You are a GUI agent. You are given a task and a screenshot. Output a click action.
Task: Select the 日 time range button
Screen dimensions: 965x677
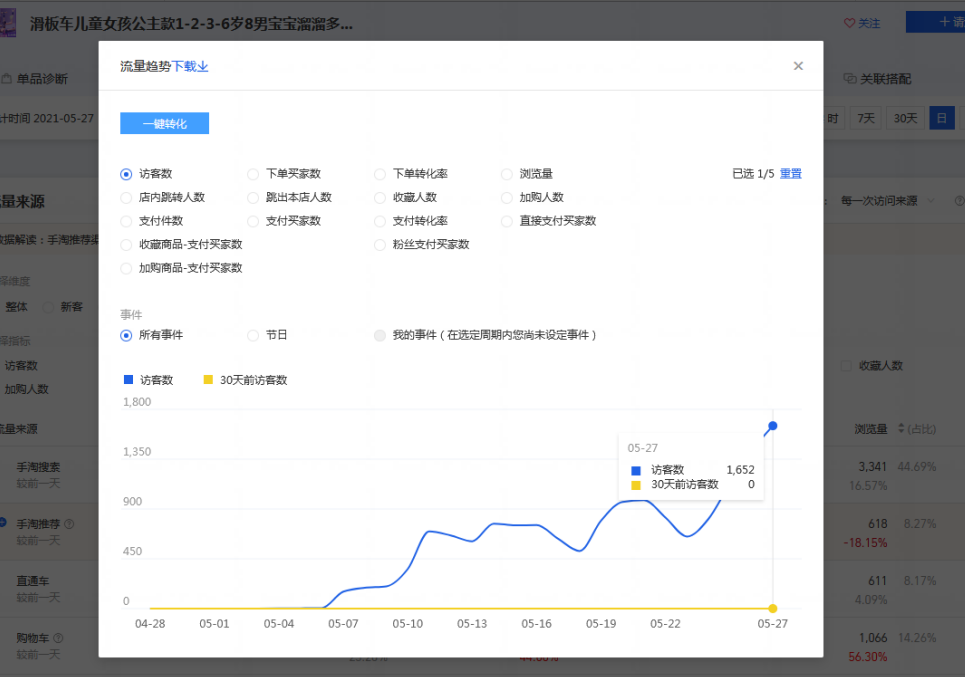[x=942, y=118]
